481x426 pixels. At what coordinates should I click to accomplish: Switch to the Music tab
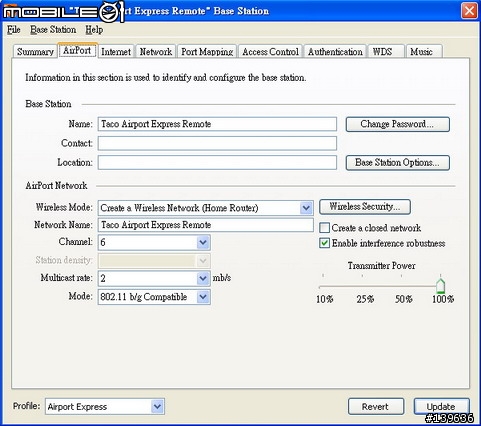(424, 52)
